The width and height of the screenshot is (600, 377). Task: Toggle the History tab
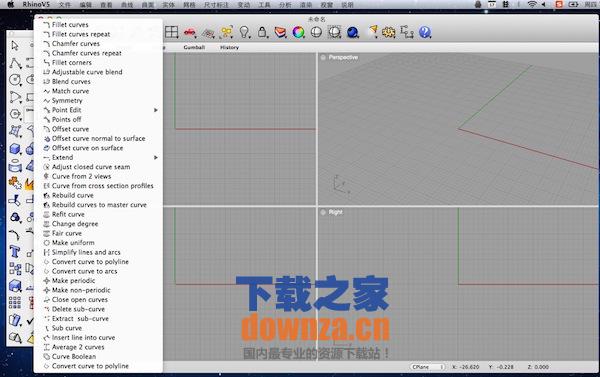point(229,47)
